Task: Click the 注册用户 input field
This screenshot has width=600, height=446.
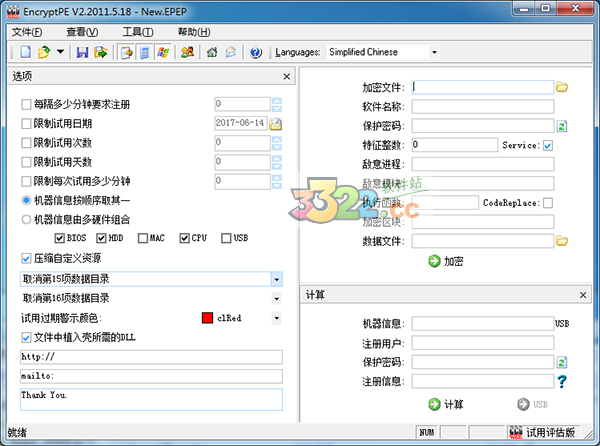Action: pos(483,343)
